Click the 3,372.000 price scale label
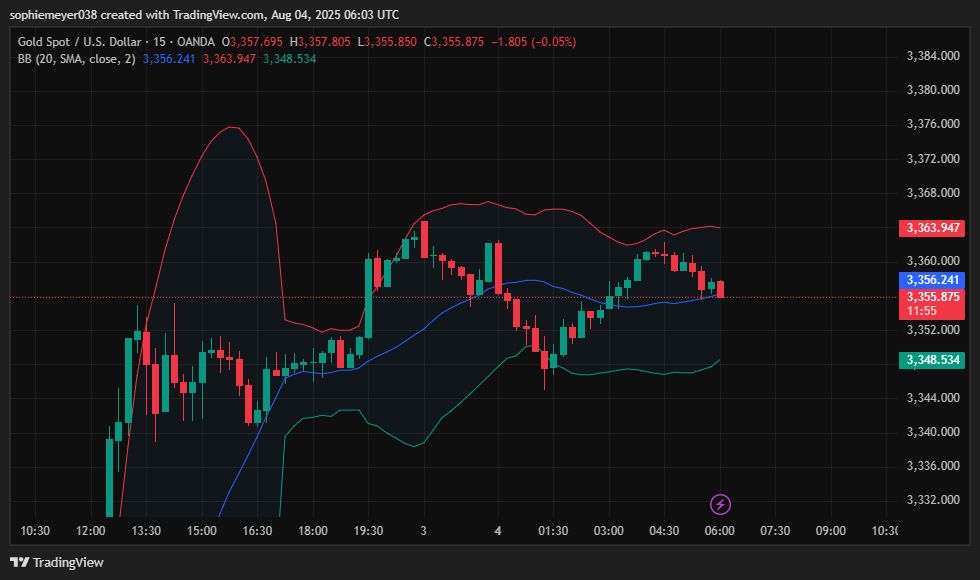The height and width of the screenshot is (580, 980). tap(933, 158)
